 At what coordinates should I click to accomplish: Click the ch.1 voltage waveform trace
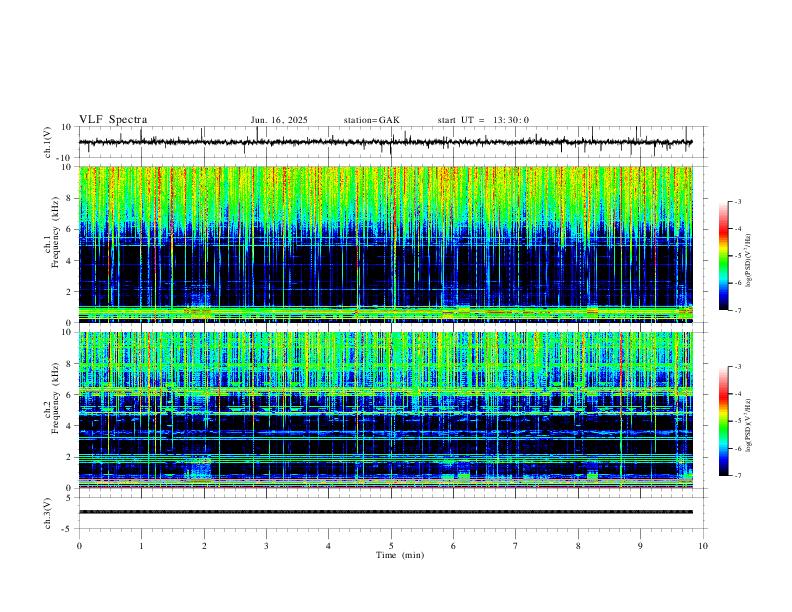click(x=385, y=142)
